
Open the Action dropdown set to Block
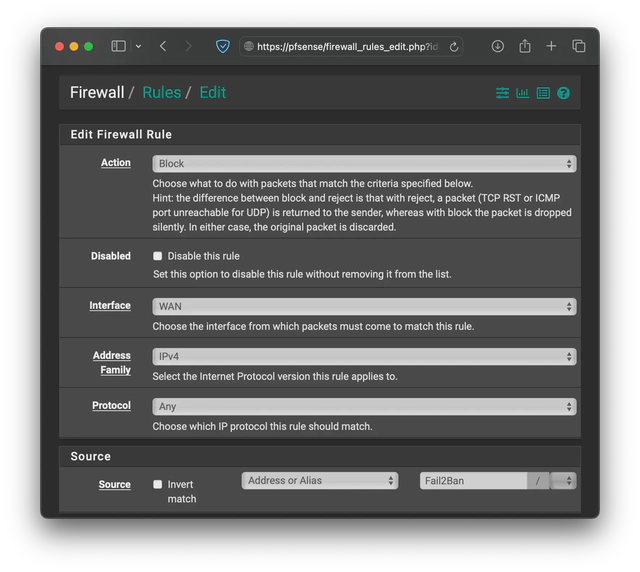pos(364,164)
